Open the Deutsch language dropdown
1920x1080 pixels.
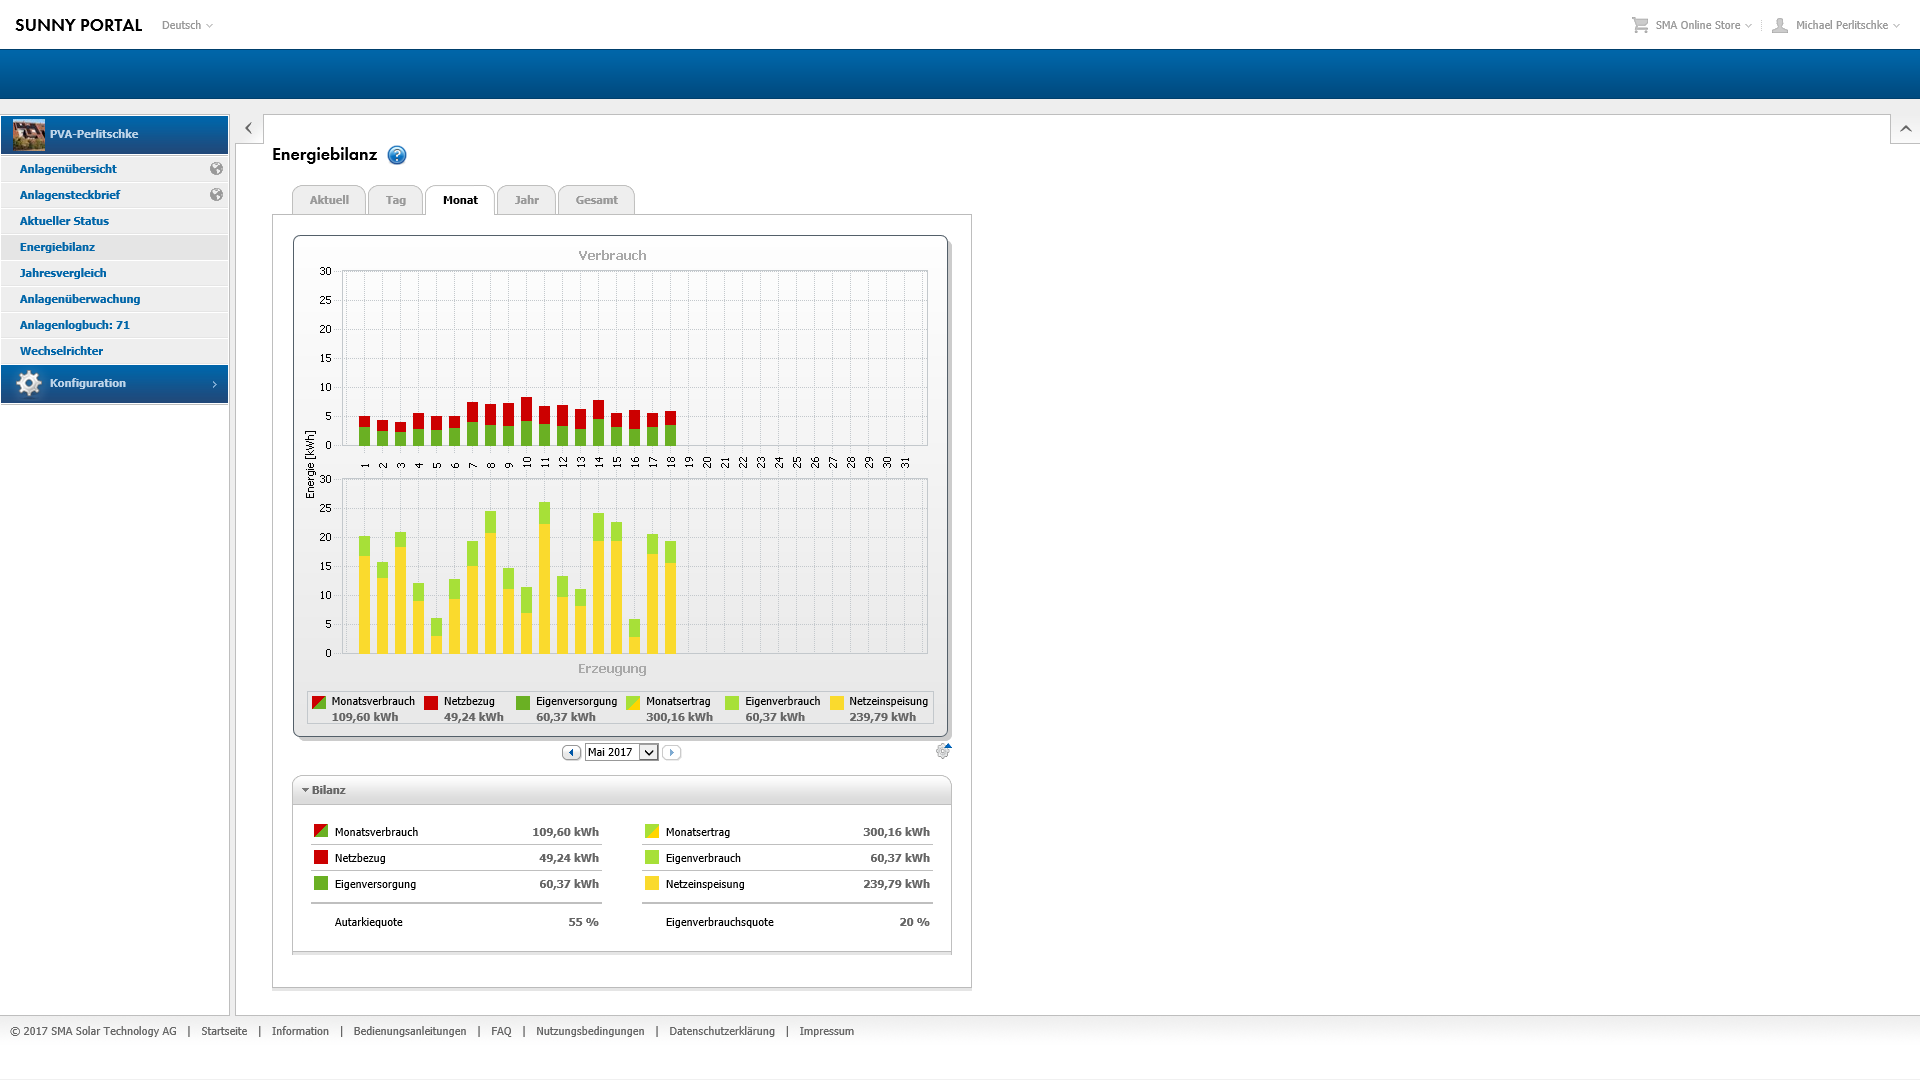187,25
